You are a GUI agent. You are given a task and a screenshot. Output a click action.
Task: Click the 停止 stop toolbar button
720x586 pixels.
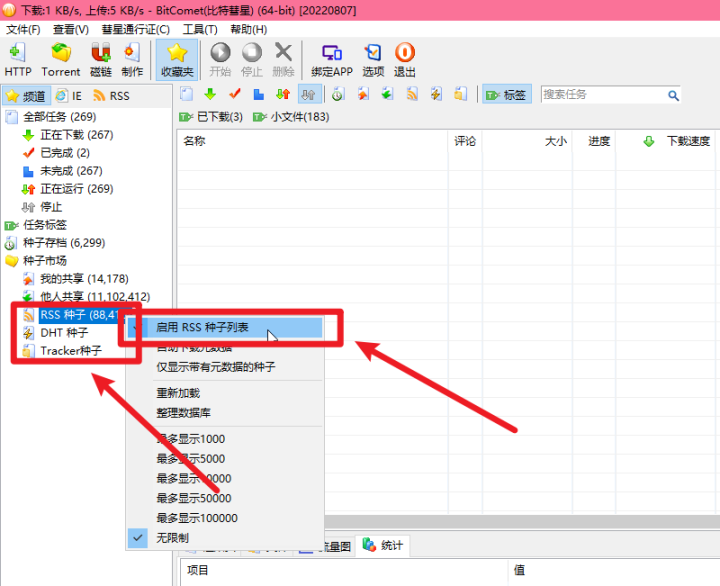(x=252, y=60)
